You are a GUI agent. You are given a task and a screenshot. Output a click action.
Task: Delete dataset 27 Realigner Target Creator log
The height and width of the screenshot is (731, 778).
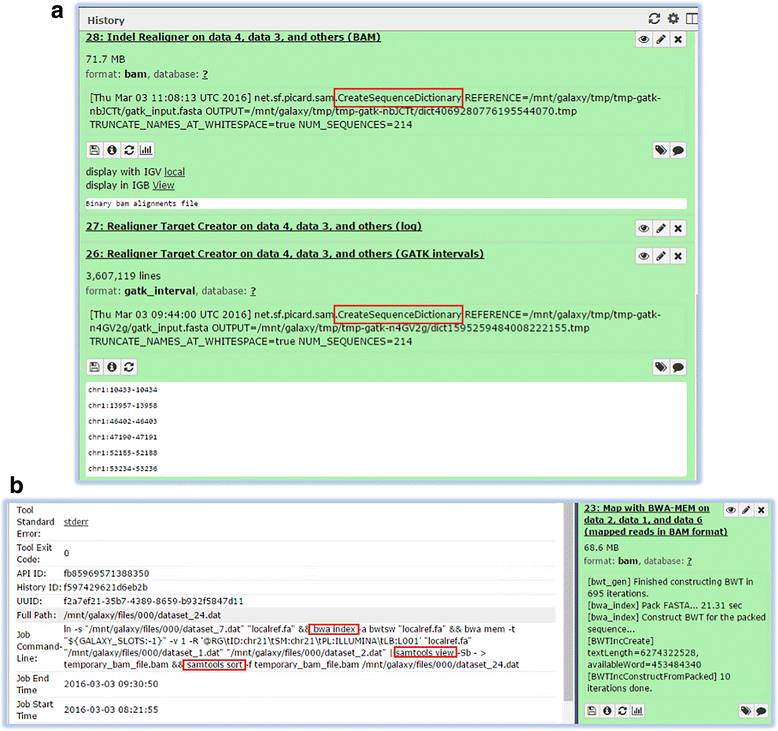click(x=678, y=228)
